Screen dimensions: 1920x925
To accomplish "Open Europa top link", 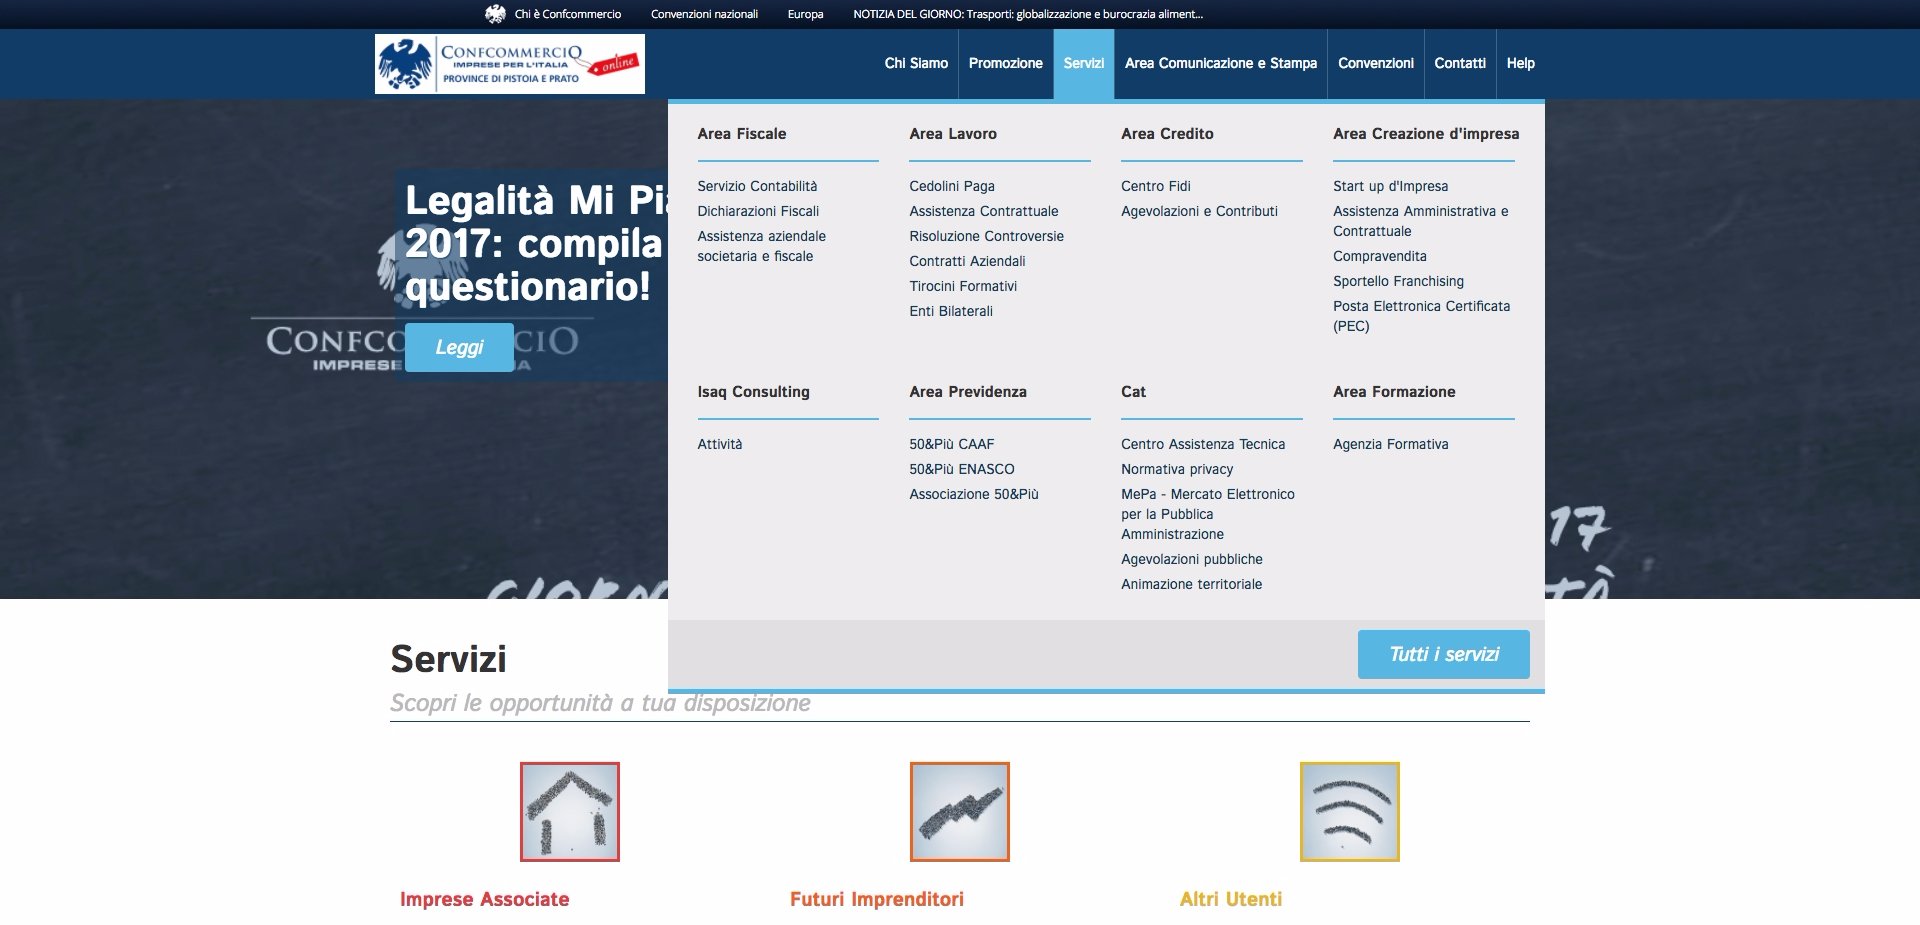I will coord(805,14).
